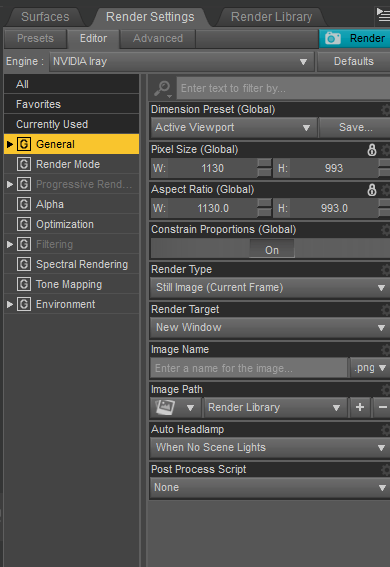Click the Aspect Ratio width value 1130.0
Viewport: 390px width, 567px height.
click(x=213, y=209)
